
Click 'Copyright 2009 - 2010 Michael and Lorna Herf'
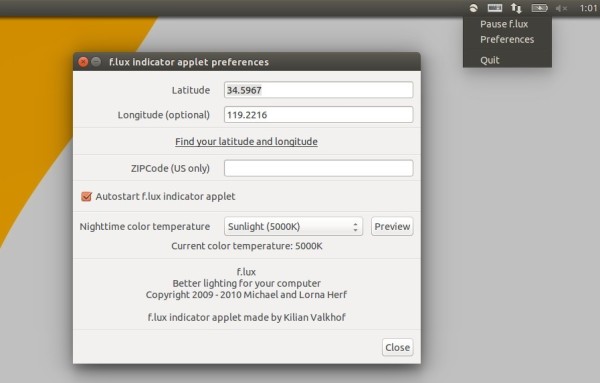(x=246, y=295)
